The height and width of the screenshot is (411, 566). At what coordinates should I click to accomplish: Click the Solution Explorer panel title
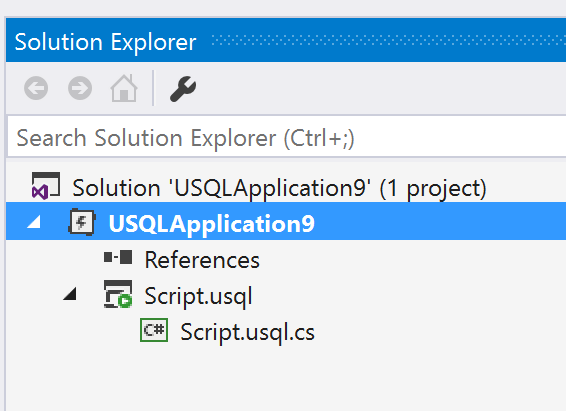pyautogui.click(x=105, y=42)
